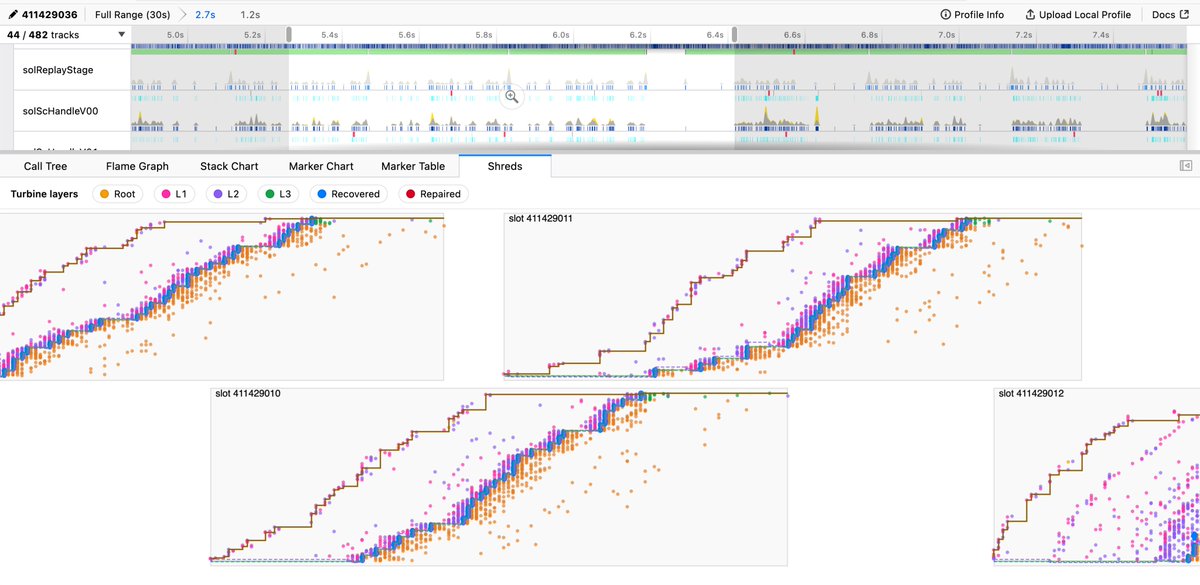Toggle the L2 turbine layer
Image resolution: width=1200 pixels, height=585 pixels.
coord(226,194)
